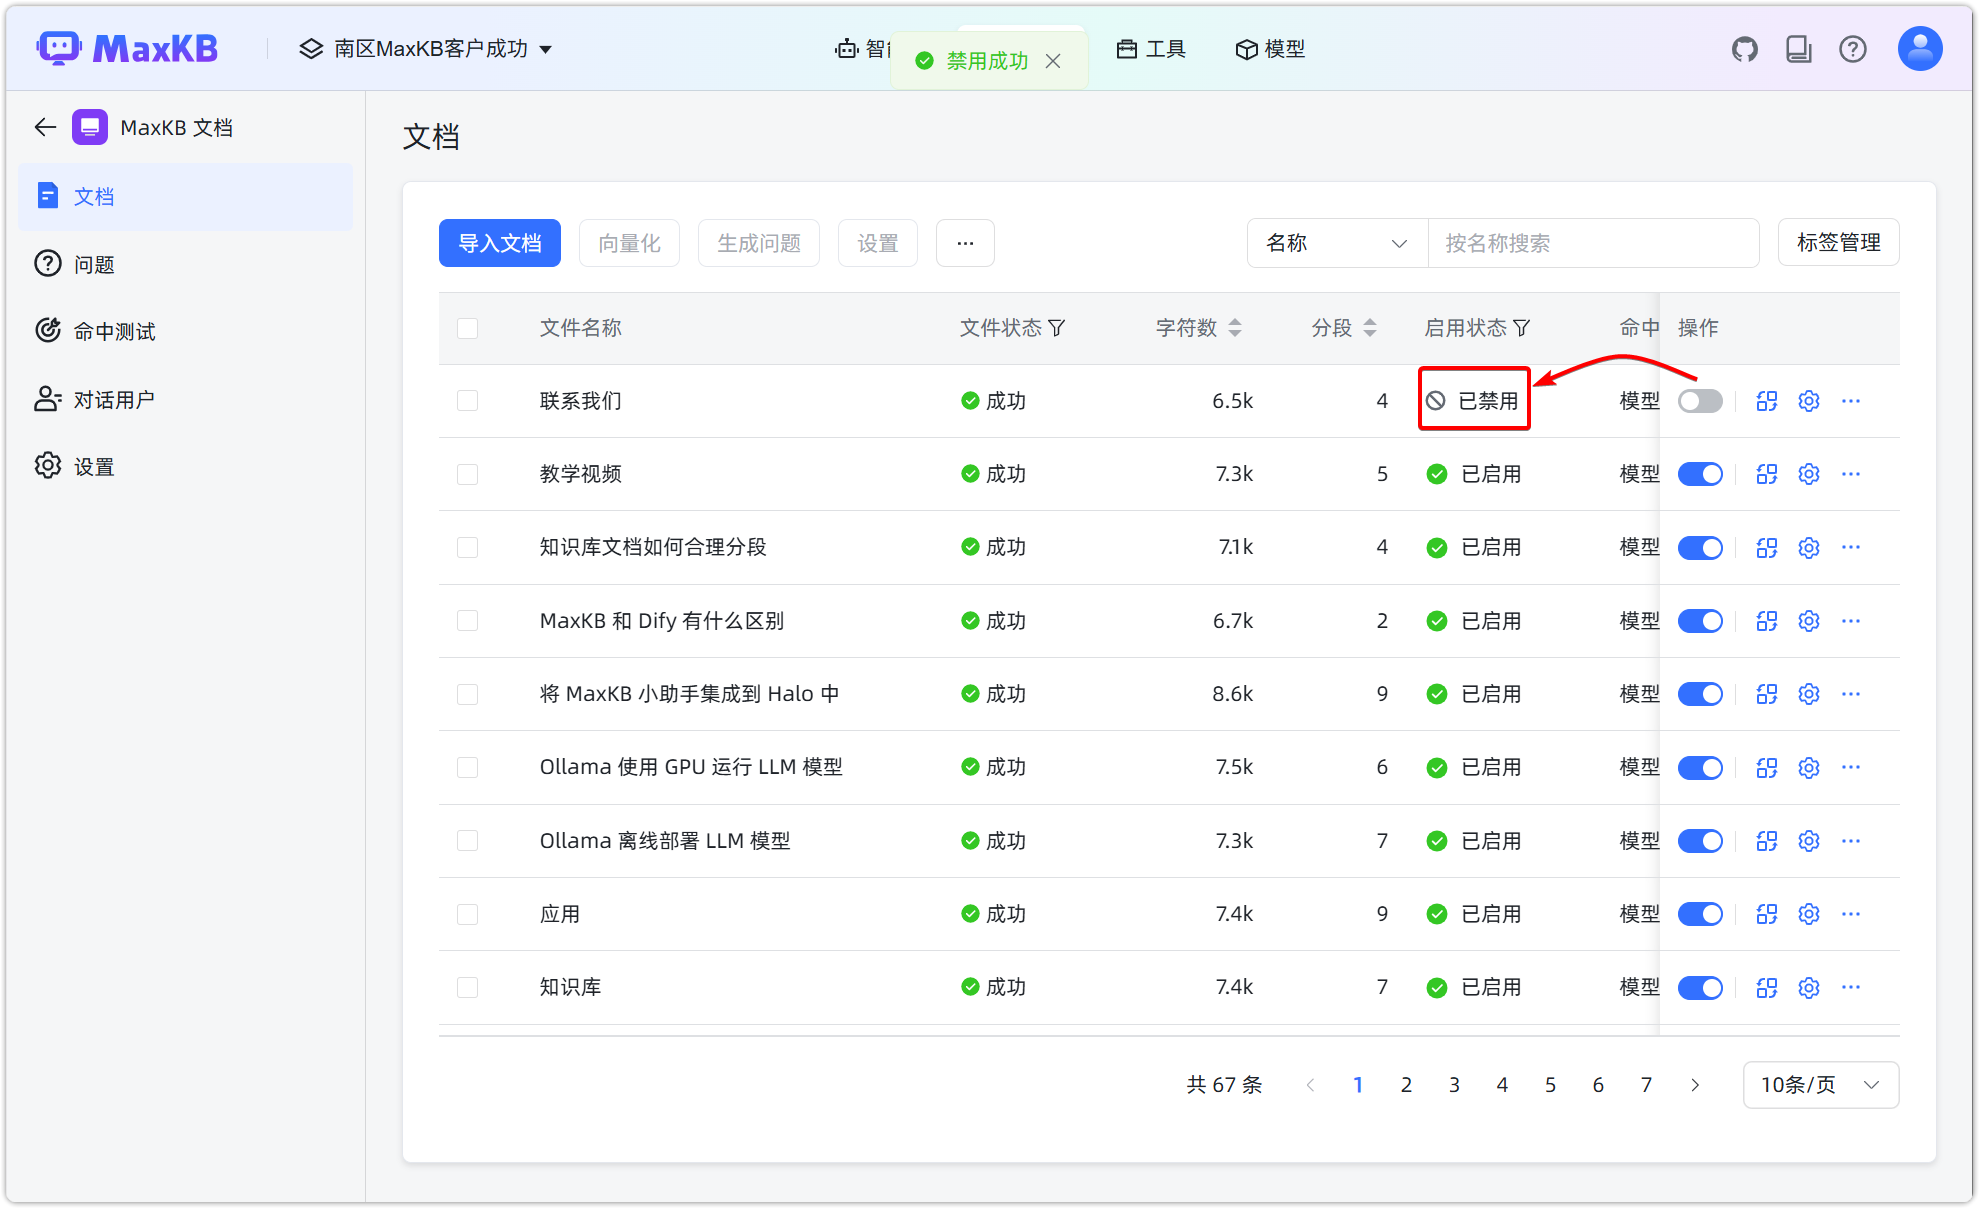
Task: Open the ellipsis menu on 知识库 row
Action: (1850, 987)
